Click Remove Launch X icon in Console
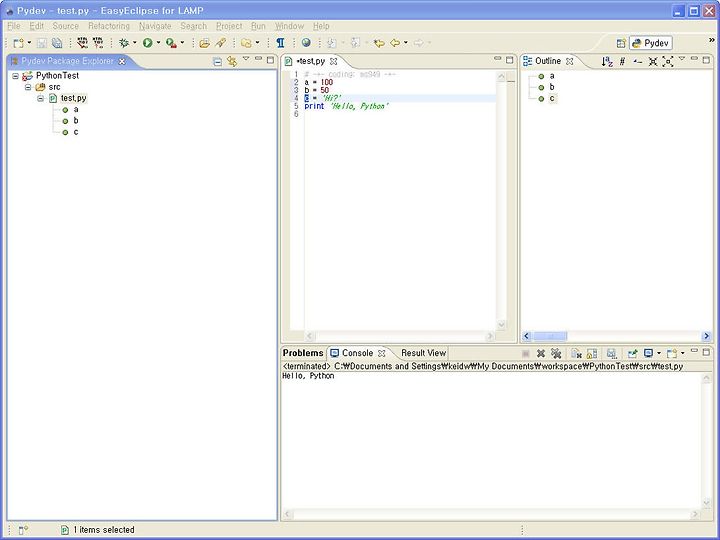 (x=541, y=353)
